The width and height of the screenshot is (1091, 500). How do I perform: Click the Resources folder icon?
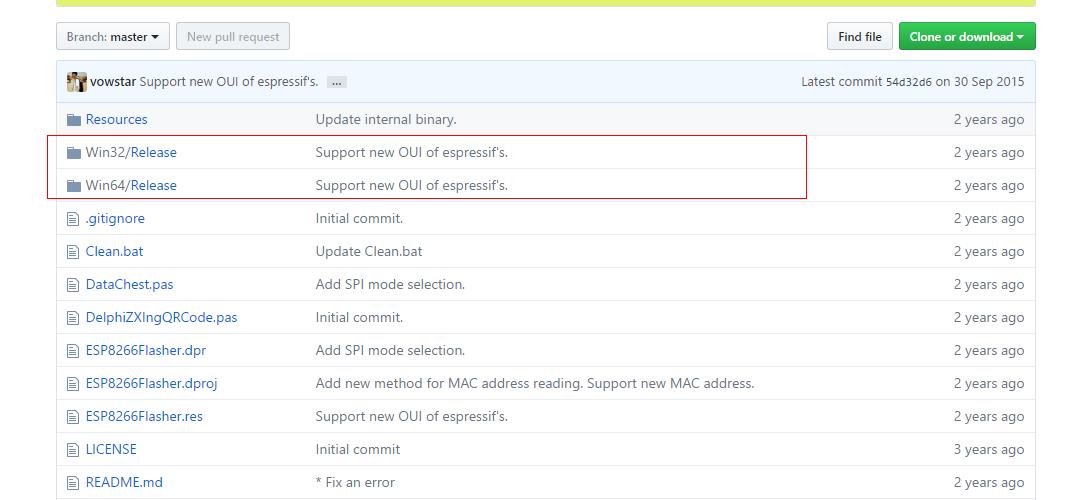[x=74, y=120]
